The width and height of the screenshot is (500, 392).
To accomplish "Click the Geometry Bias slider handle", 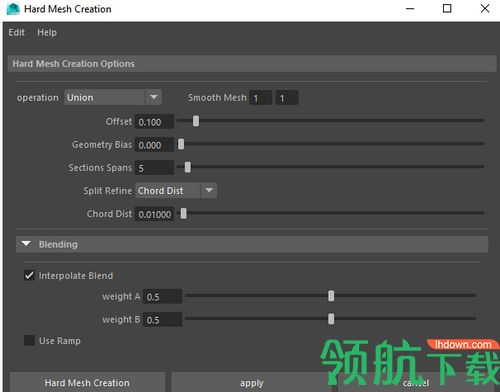I will [181, 144].
